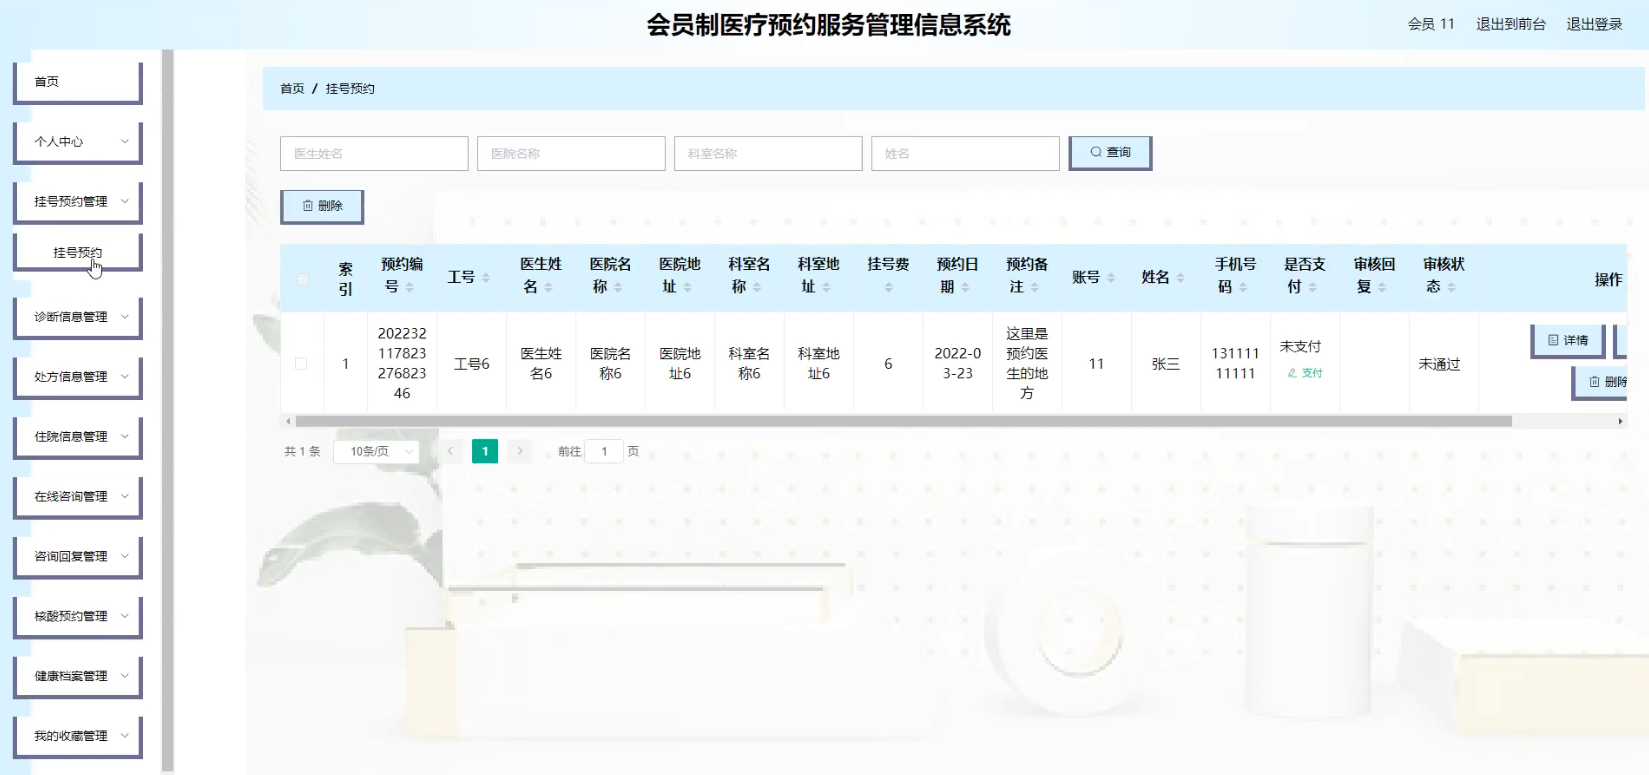Go to next page arrow
Screen dimensions: 1649x775
click(x=520, y=451)
